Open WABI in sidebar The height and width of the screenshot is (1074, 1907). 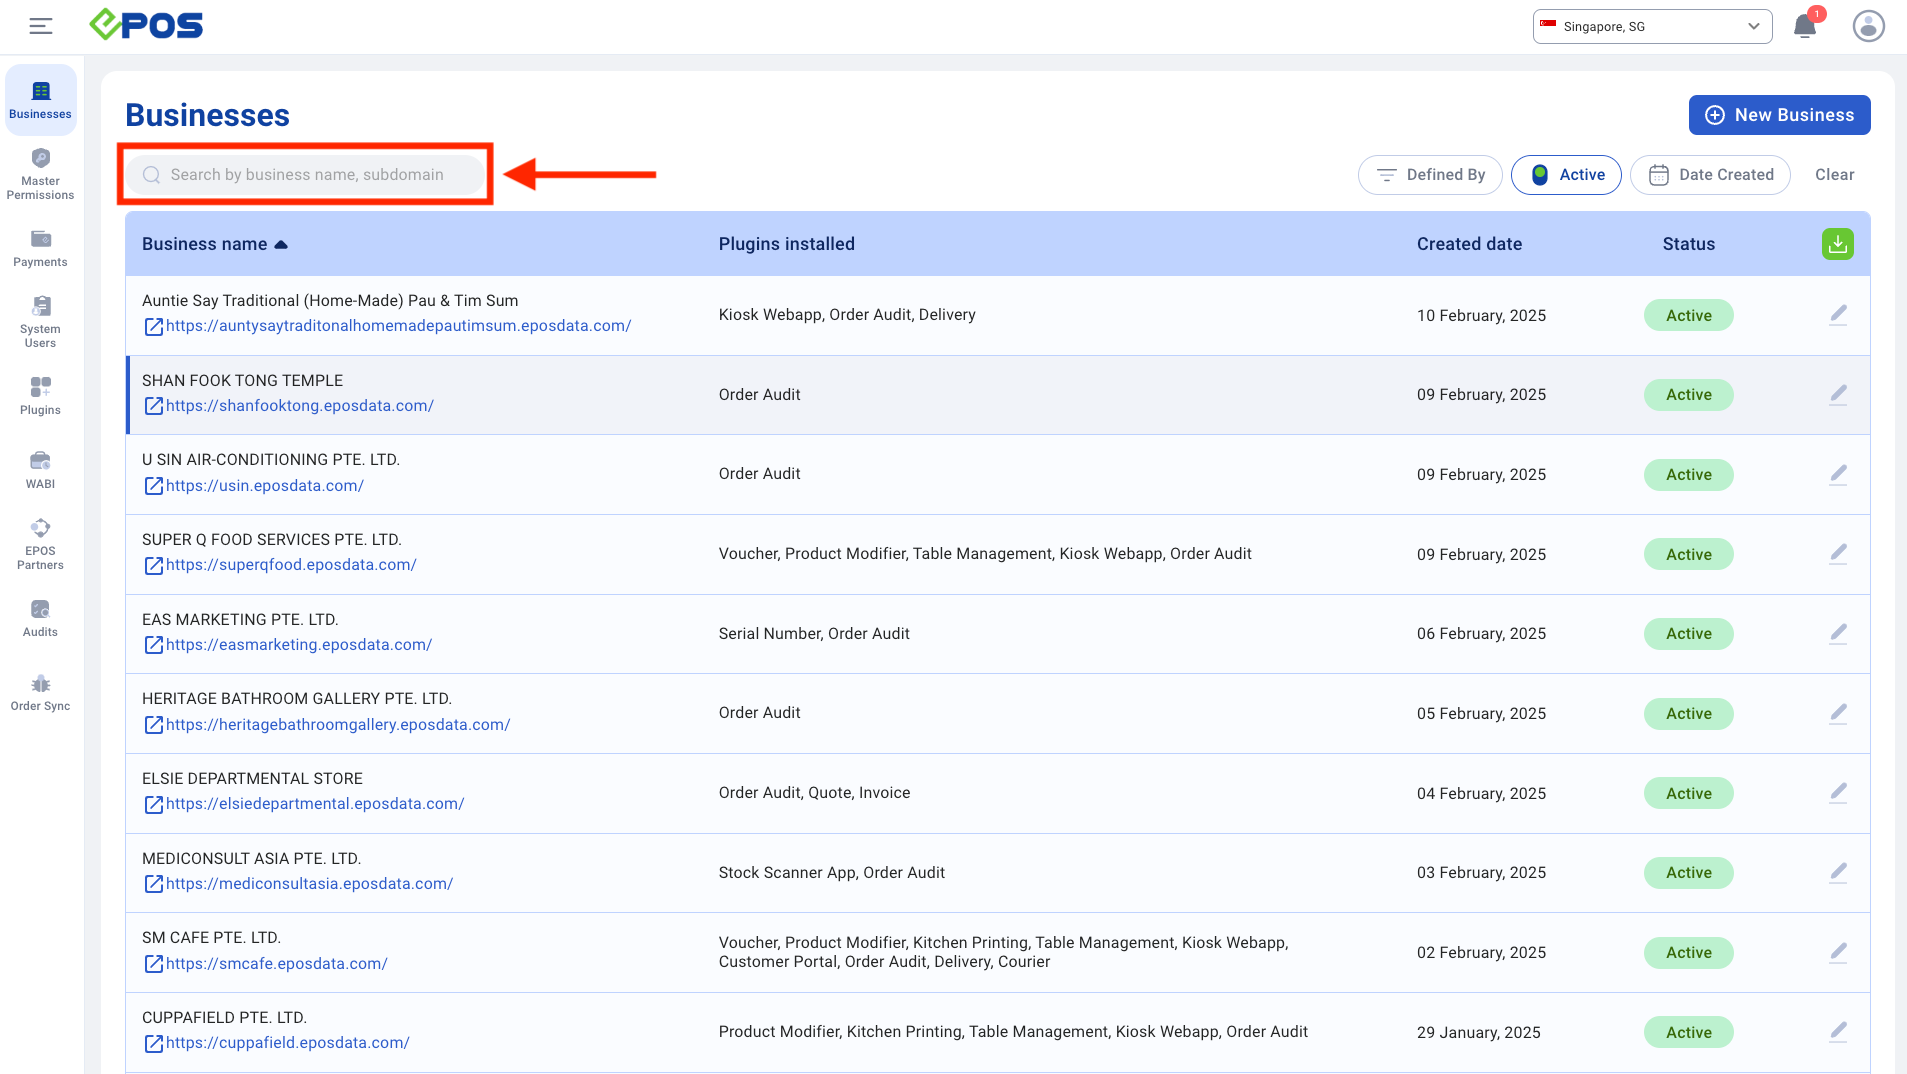coord(40,470)
